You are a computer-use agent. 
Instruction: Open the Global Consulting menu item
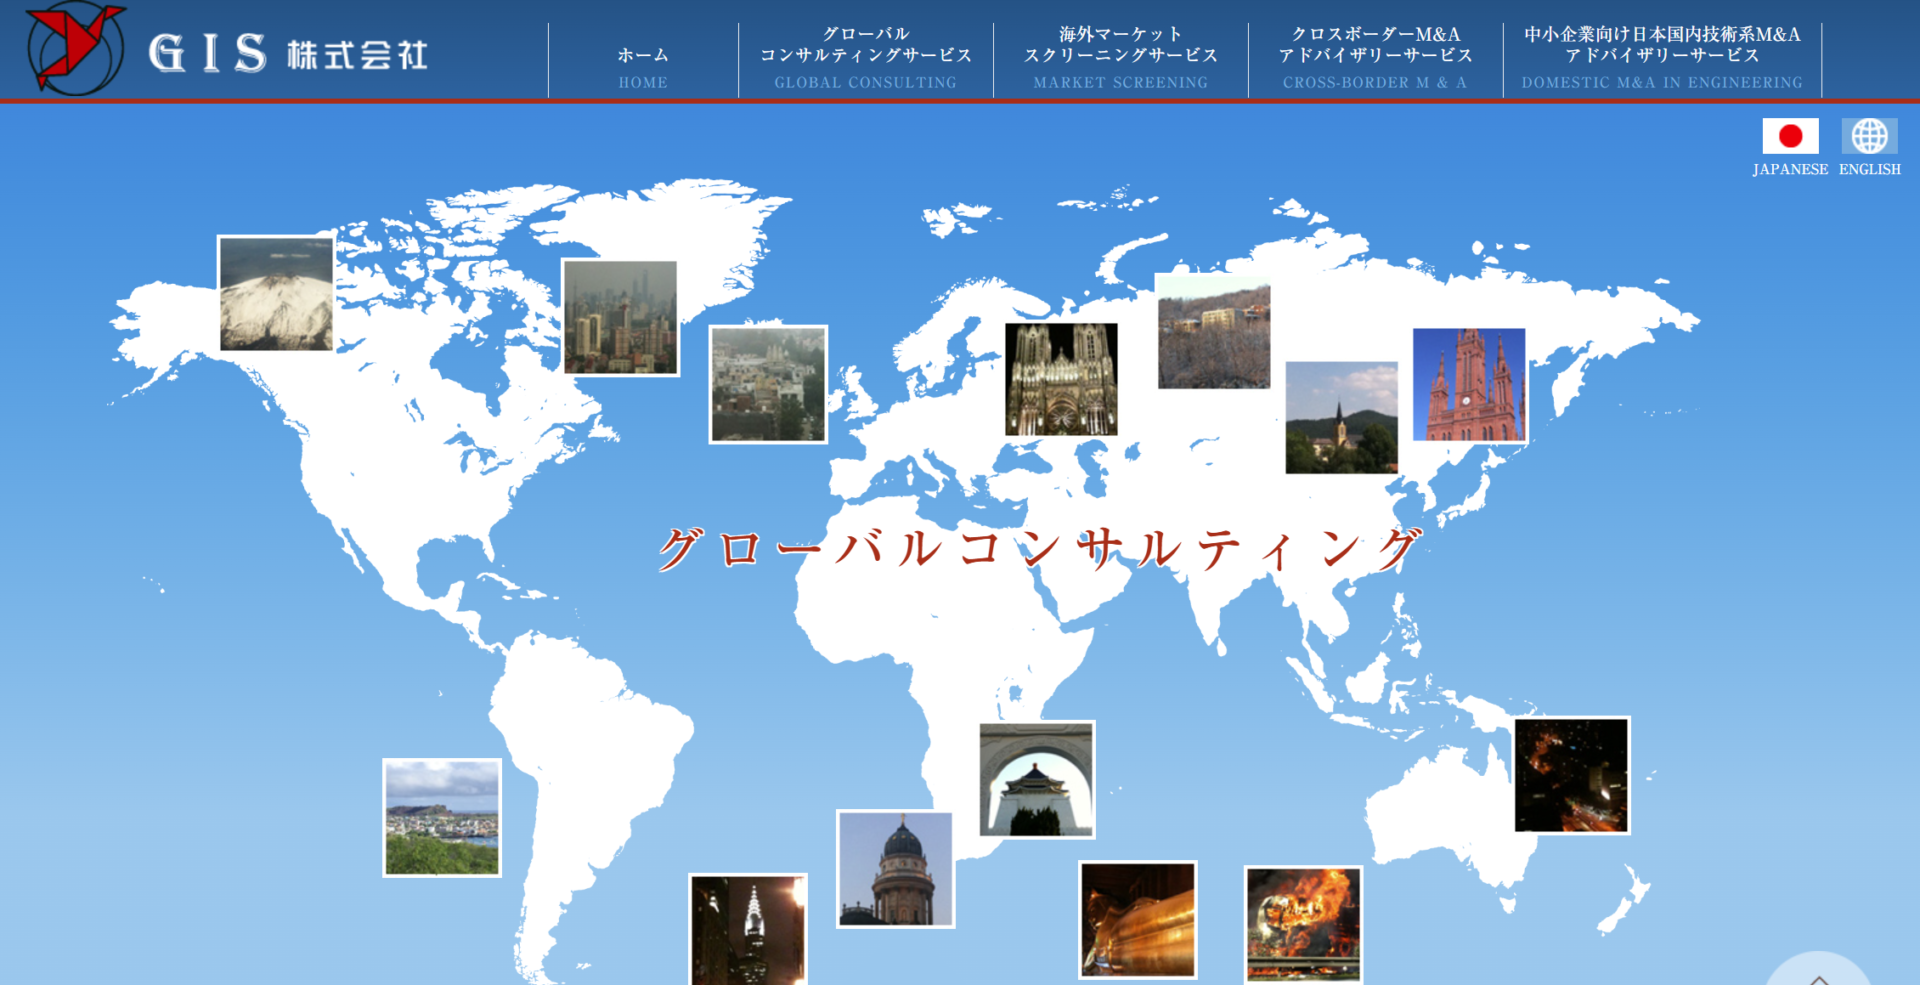tap(865, 60)
